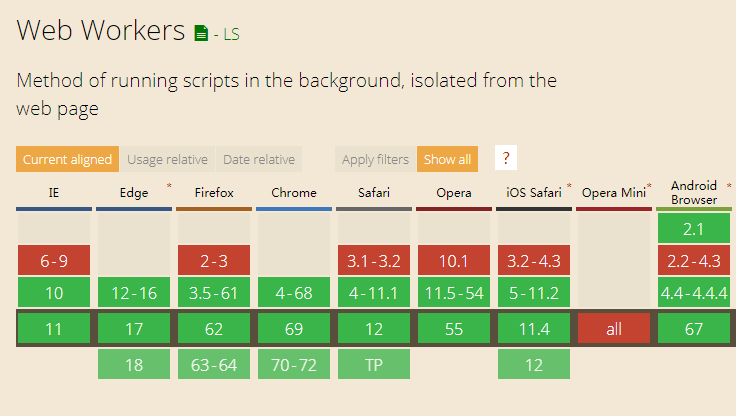Click the Show all button
The image size is (736, 416).
point(447,159)
